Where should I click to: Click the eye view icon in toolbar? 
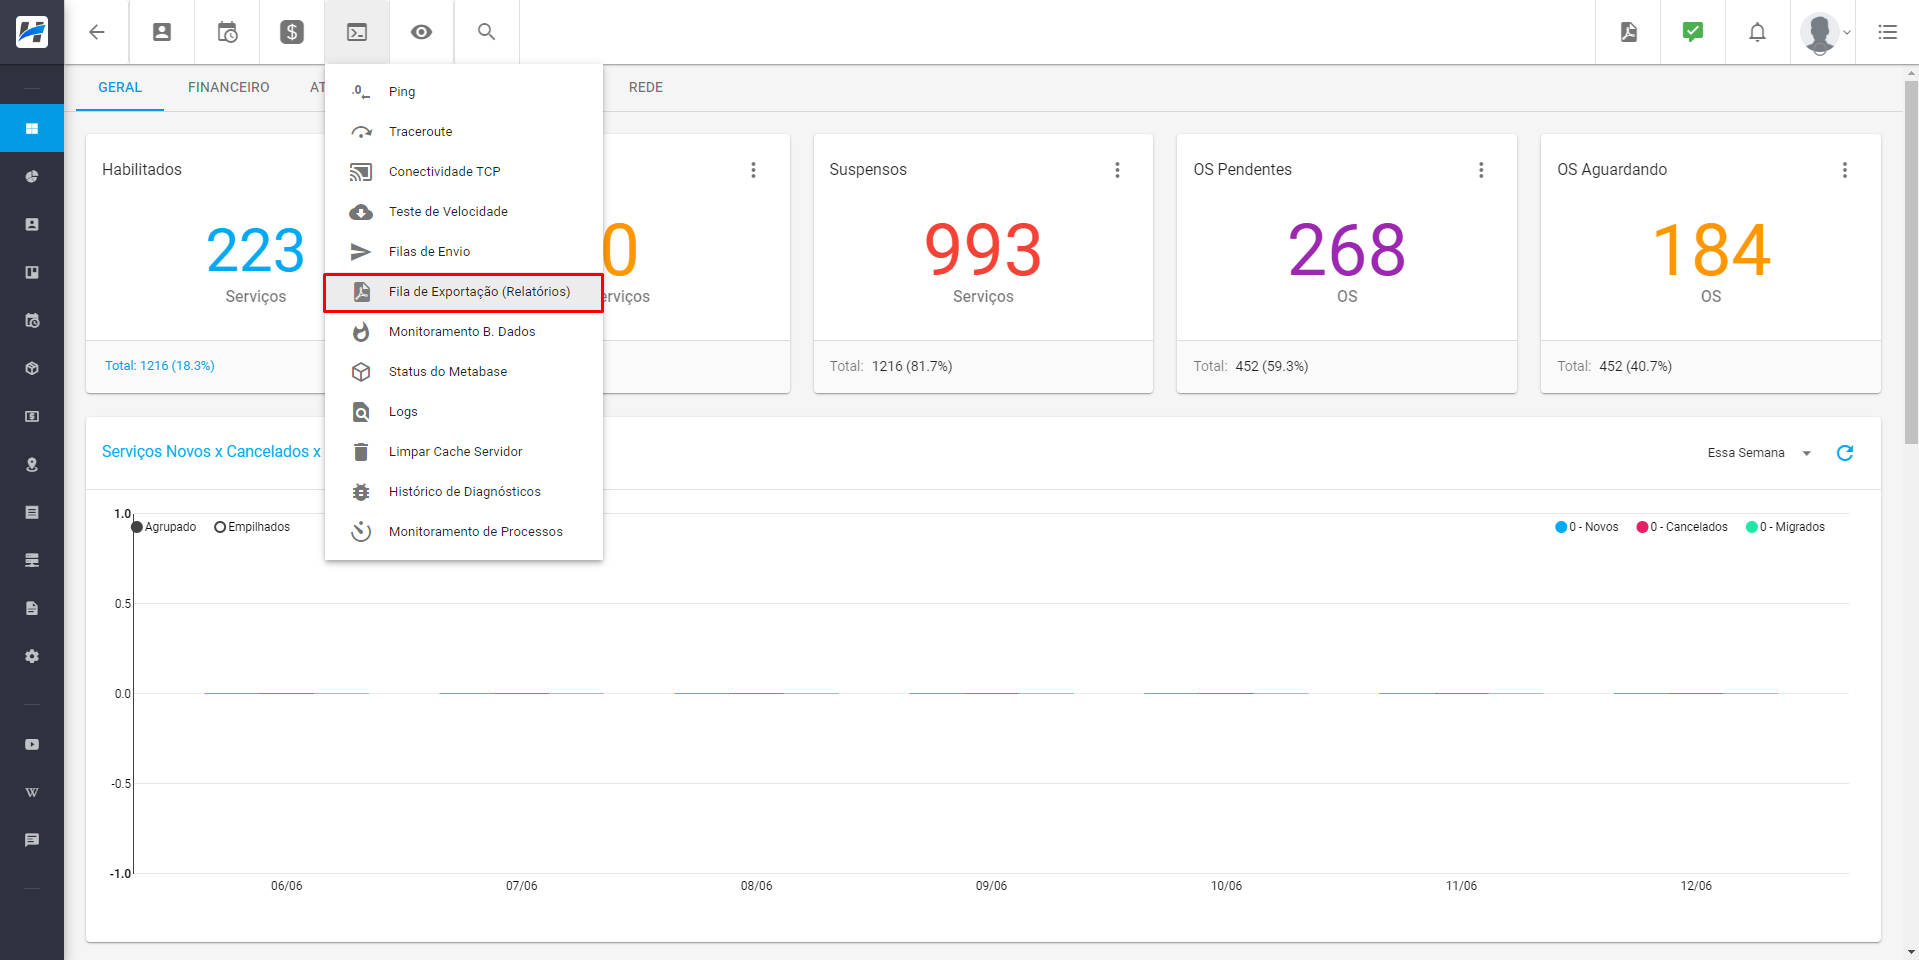click(422, 32)
